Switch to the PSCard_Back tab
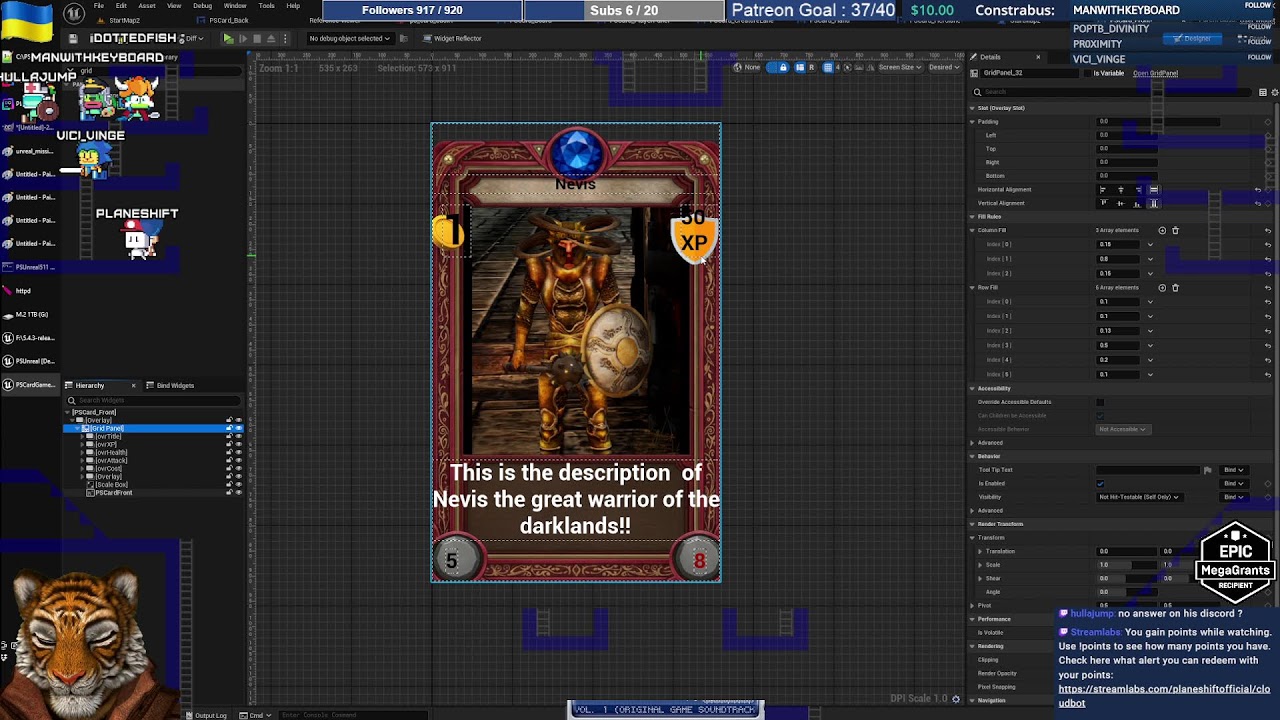The height and width of the screenshot is (720, 1280). tap(227, 20)
